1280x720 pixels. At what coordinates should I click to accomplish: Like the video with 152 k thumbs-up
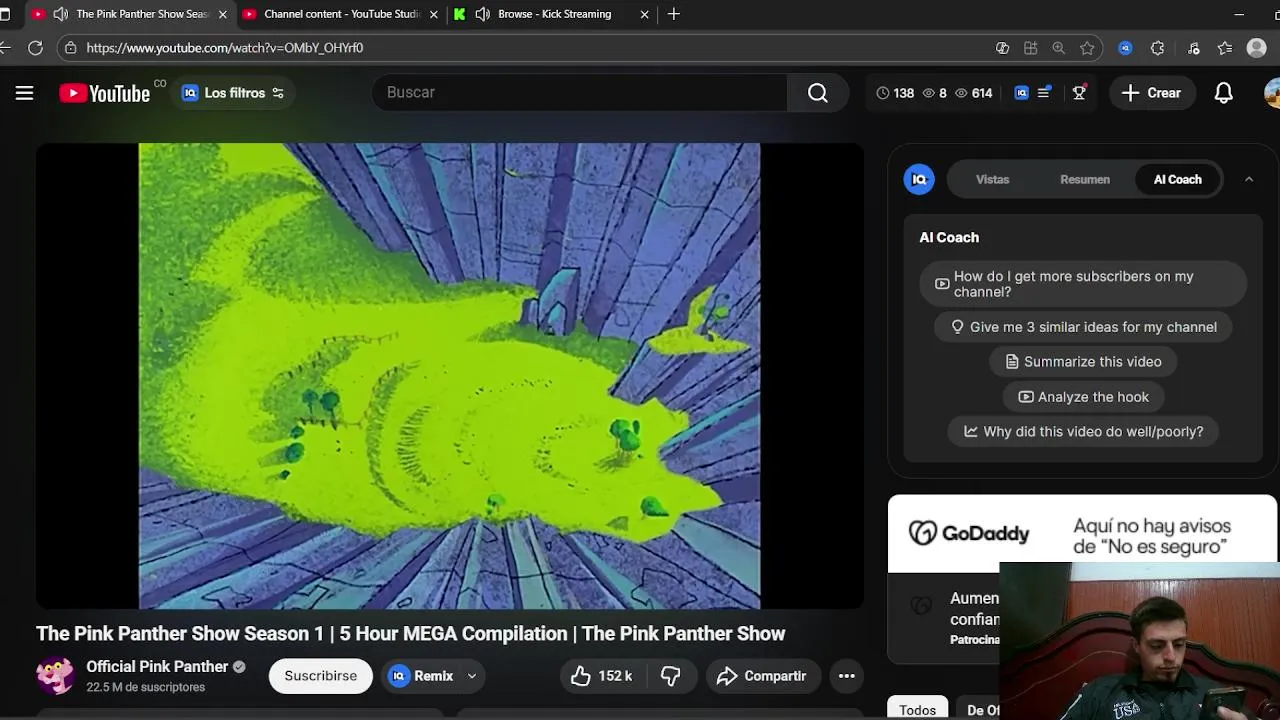[x=601, y=676]
